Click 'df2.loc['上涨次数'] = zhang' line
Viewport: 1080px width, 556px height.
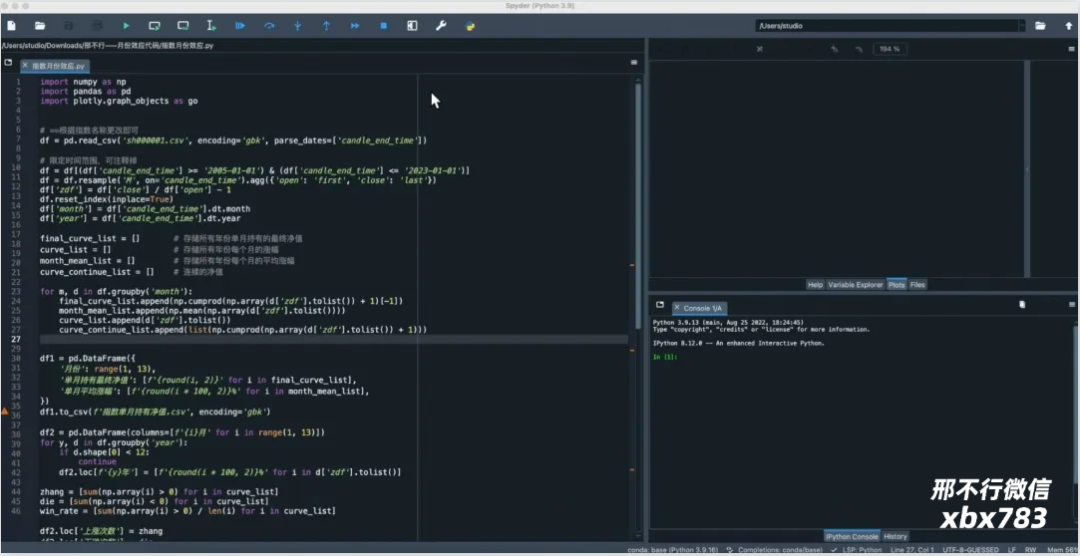point(101,531)
